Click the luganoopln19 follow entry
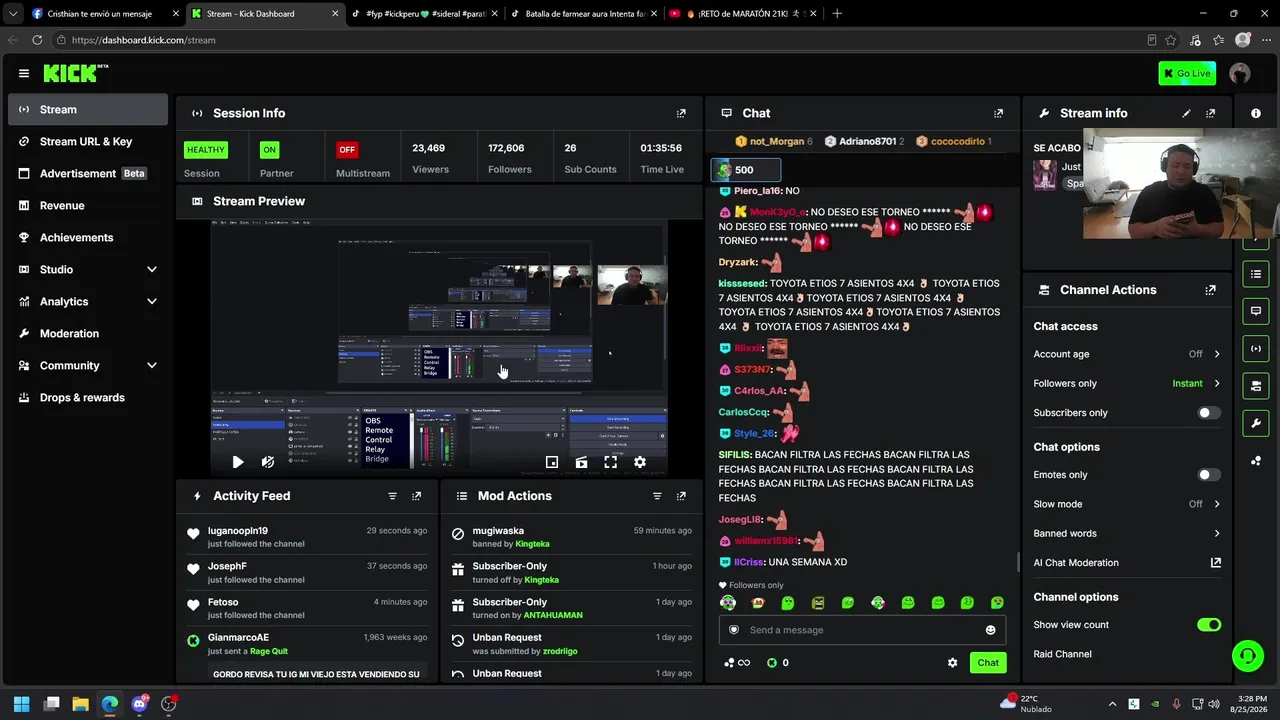This screenshot has height=720, width=1280. point(307,537)
